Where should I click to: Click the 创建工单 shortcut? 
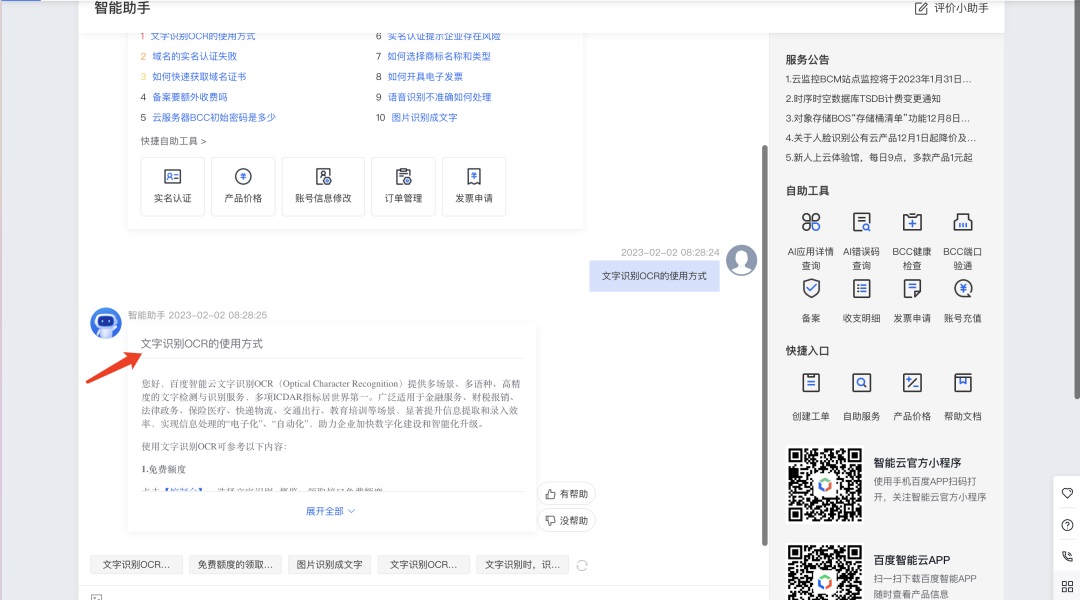coord(811,396)
